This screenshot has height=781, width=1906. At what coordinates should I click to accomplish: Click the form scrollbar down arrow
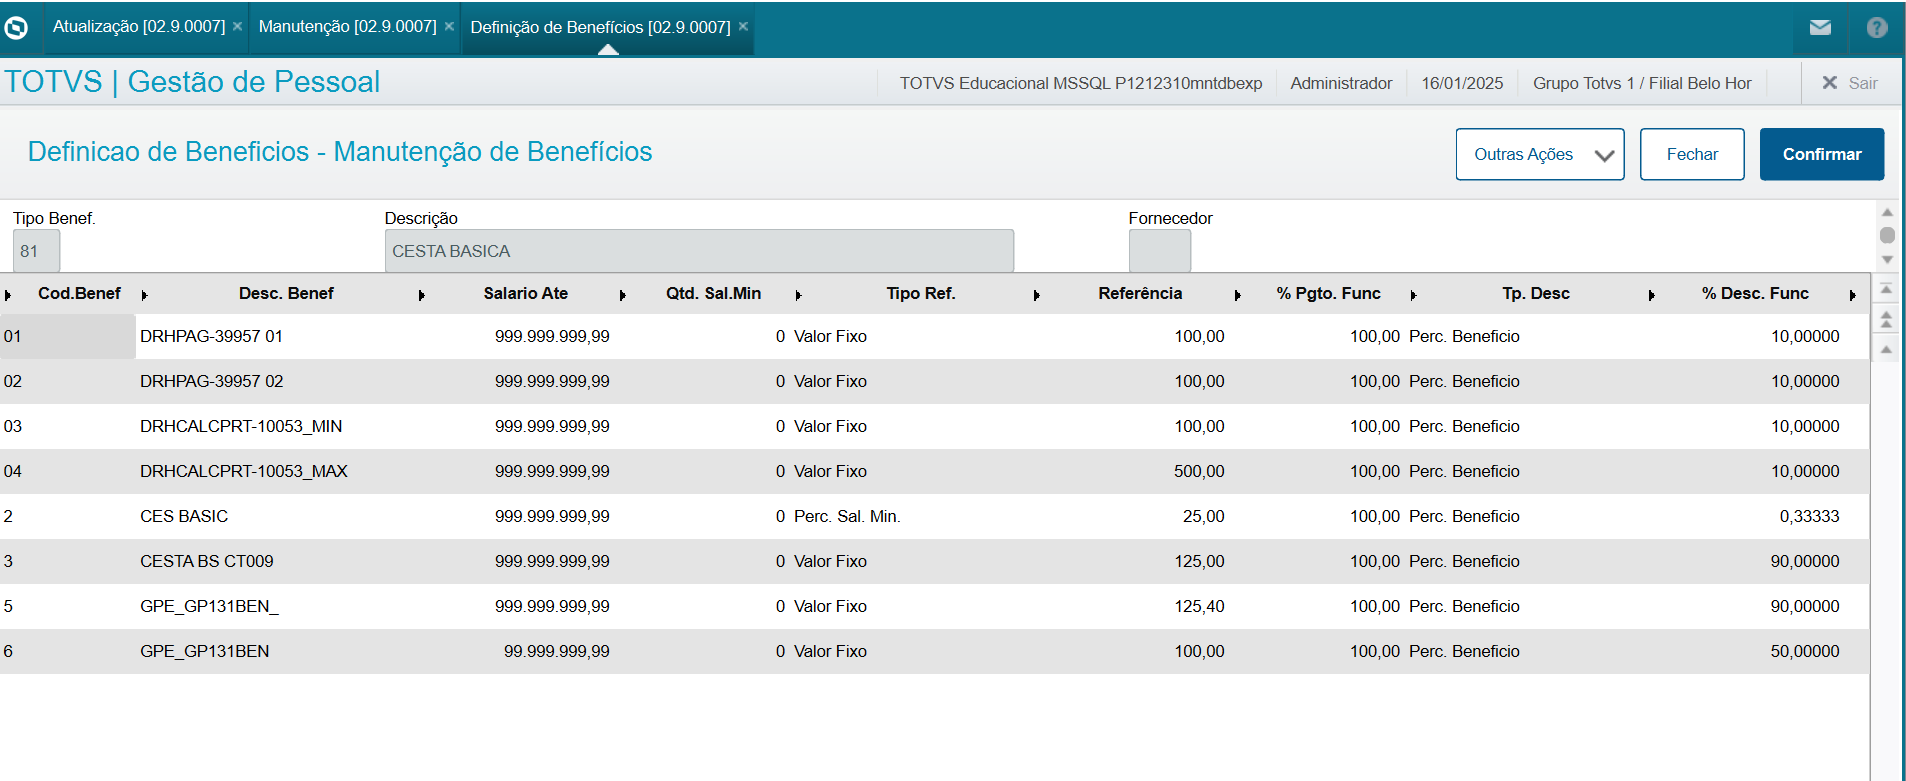tap(1887, 260)
